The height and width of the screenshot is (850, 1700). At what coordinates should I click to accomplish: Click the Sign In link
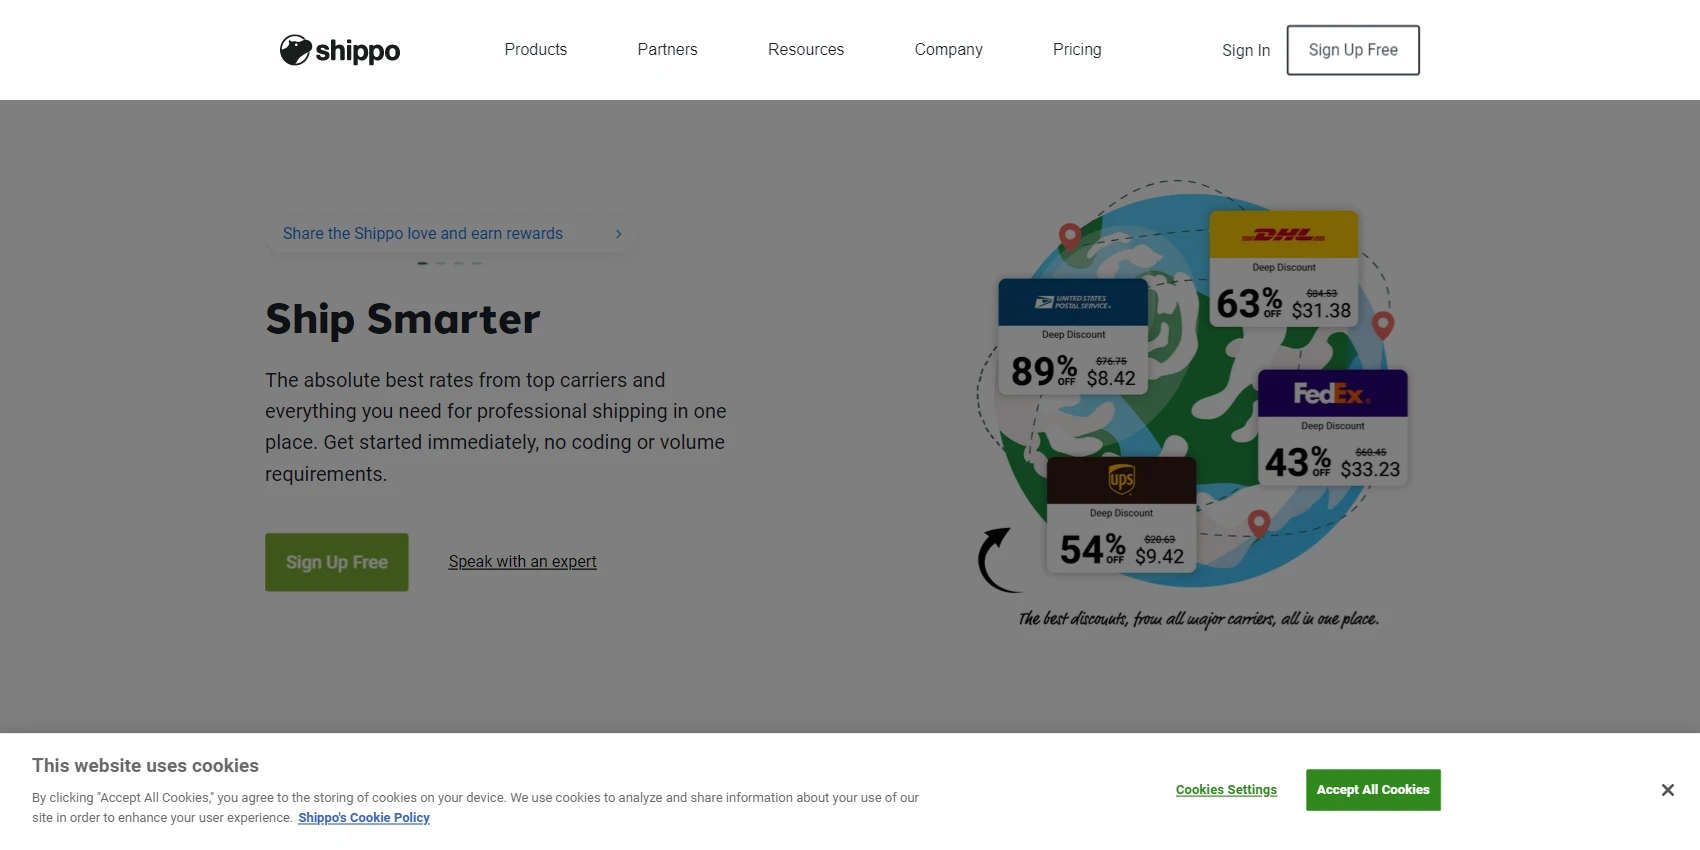pos(1246,50)
